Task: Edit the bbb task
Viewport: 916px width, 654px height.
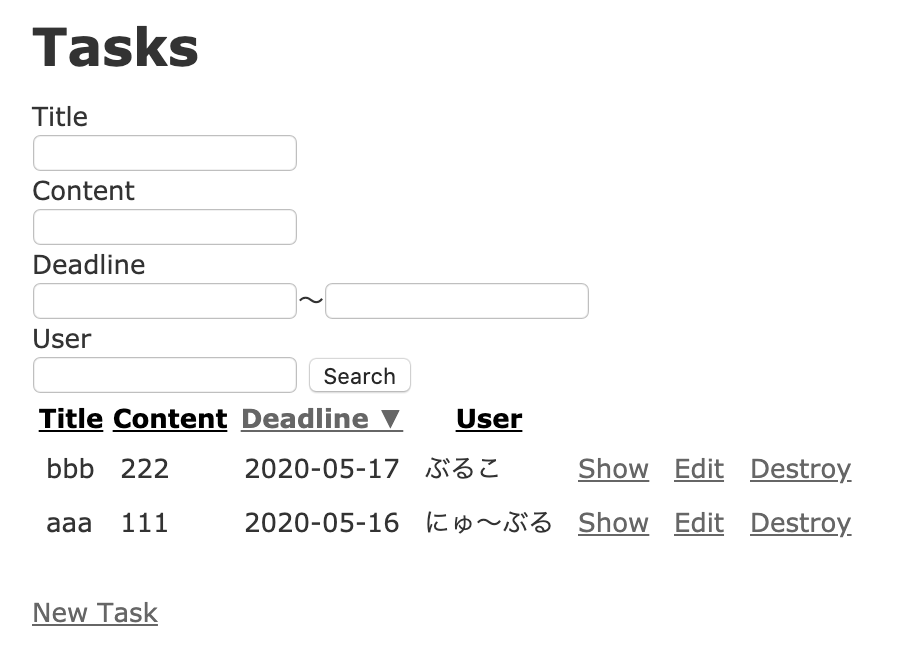Action: (699, 469)
